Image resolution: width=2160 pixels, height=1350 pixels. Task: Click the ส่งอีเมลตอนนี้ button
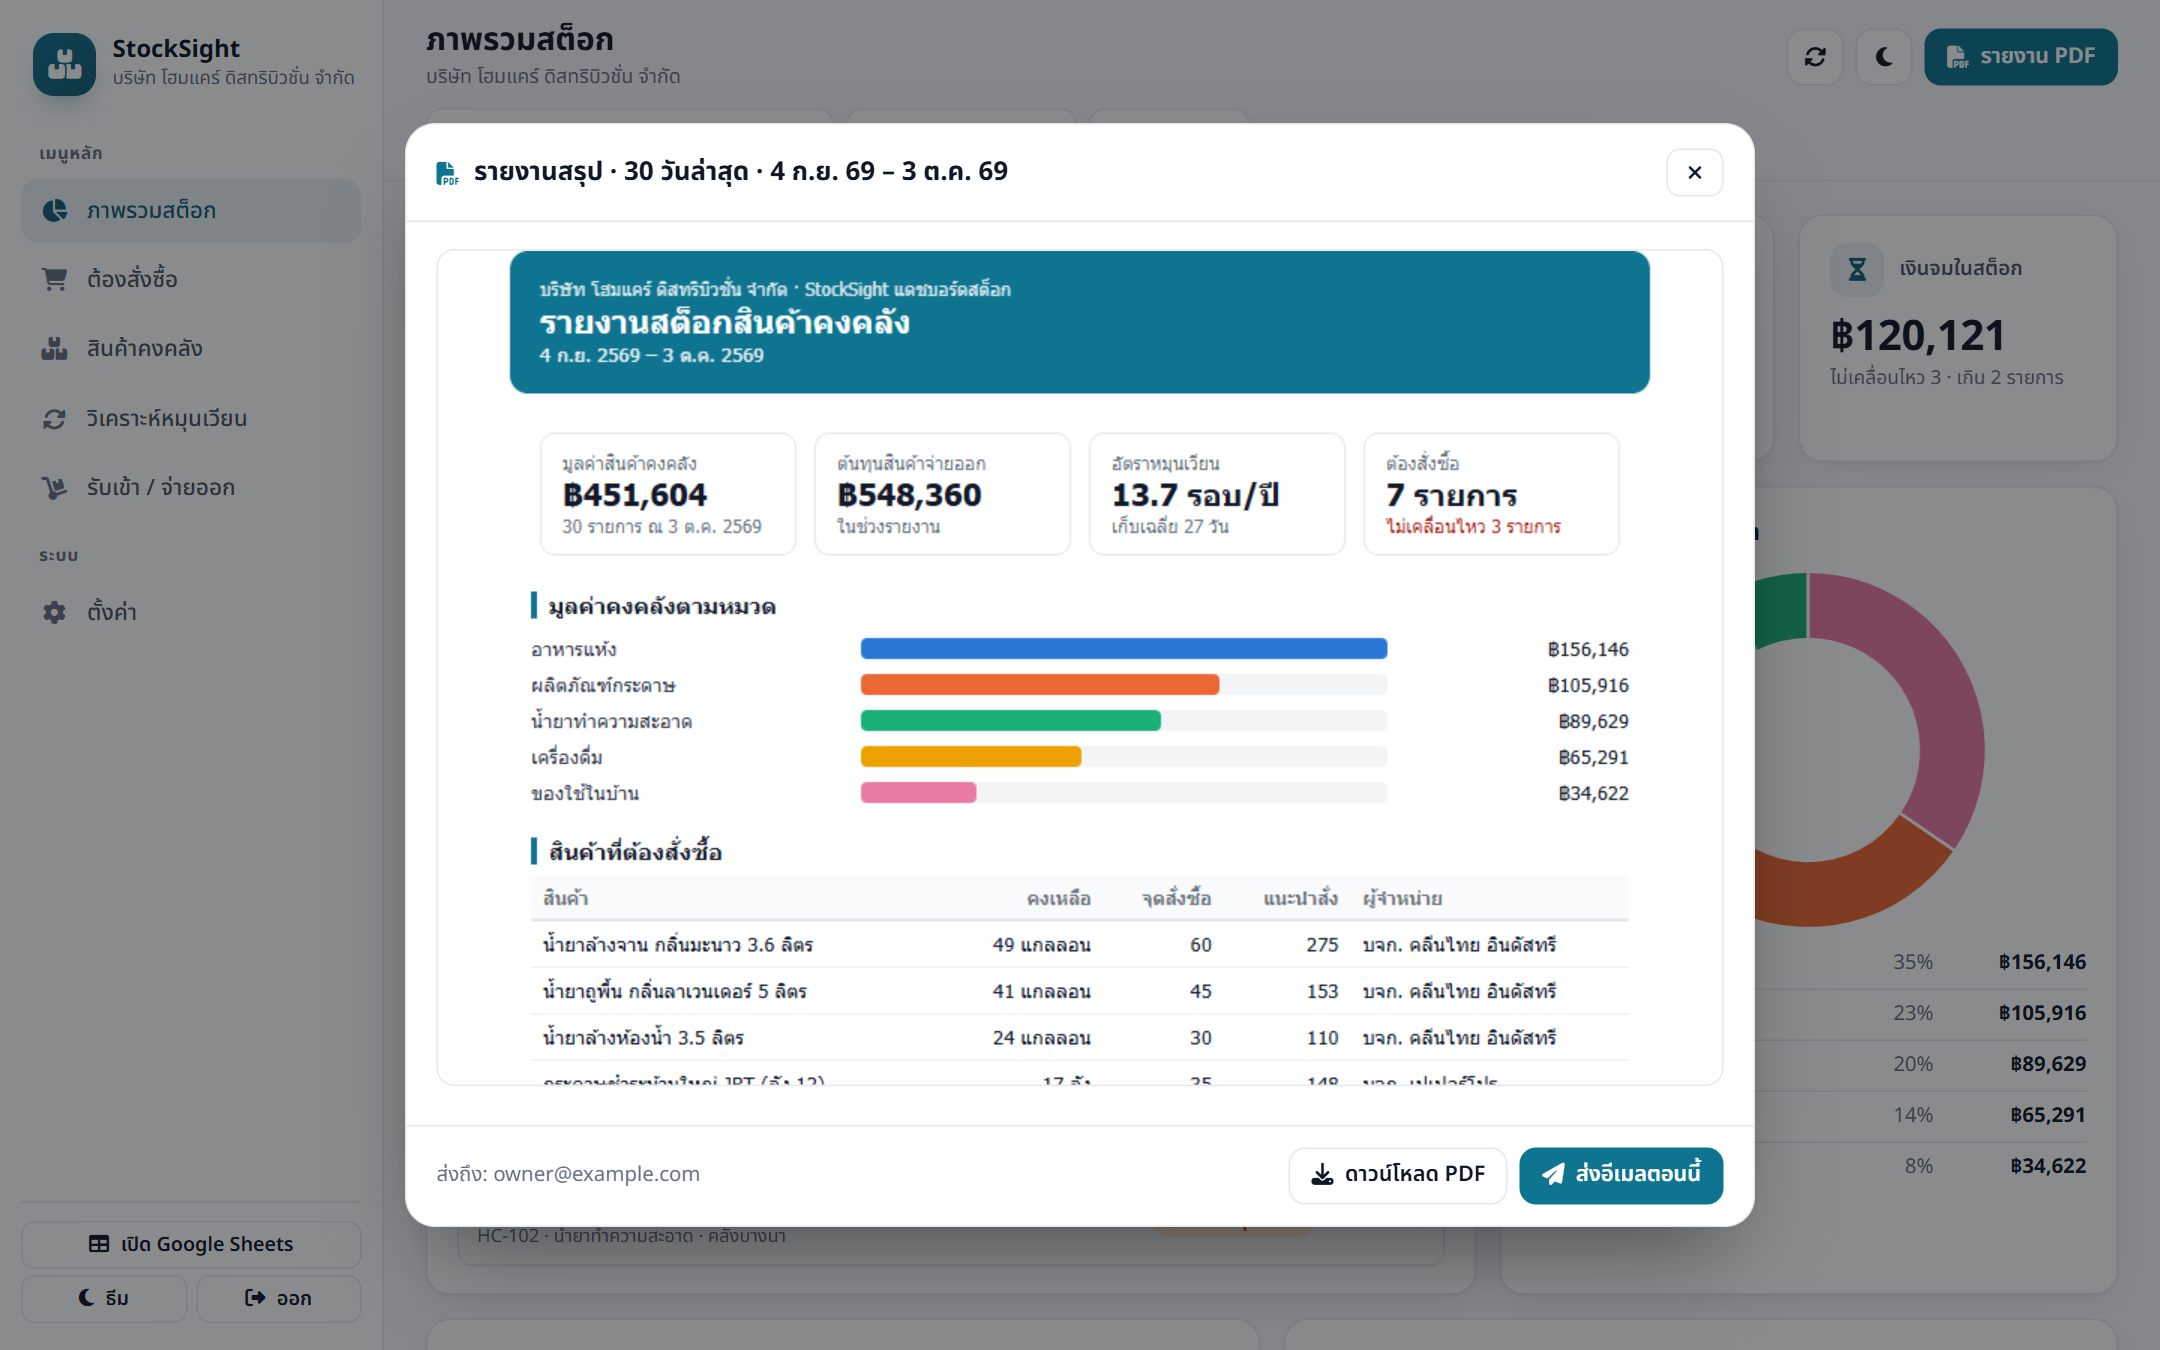[x=1621, y=1175]
